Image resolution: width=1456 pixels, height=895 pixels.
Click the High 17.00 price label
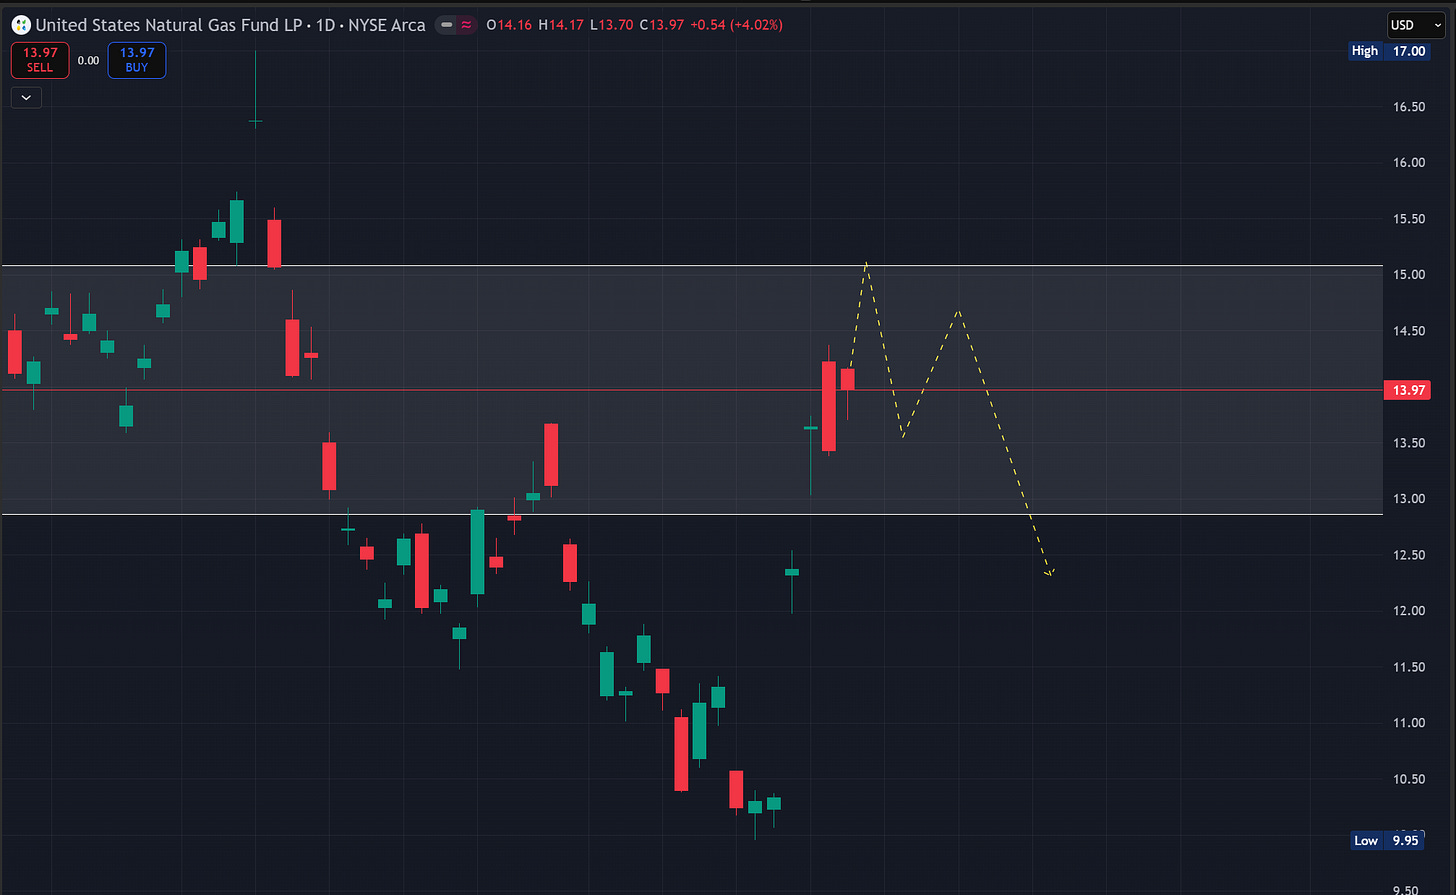1389,51
